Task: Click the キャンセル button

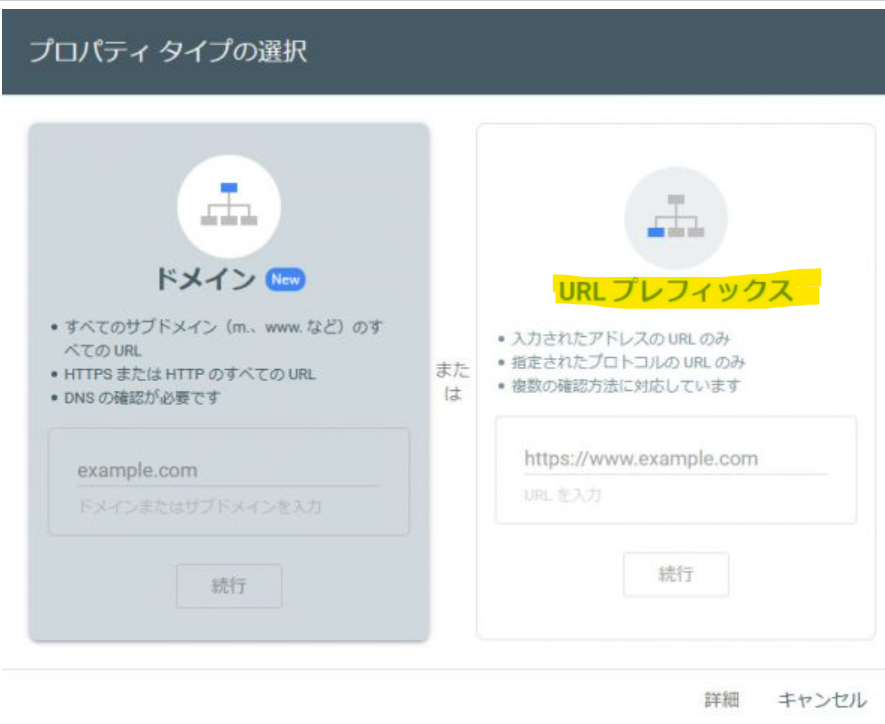Action: click(x=822, y=700)
